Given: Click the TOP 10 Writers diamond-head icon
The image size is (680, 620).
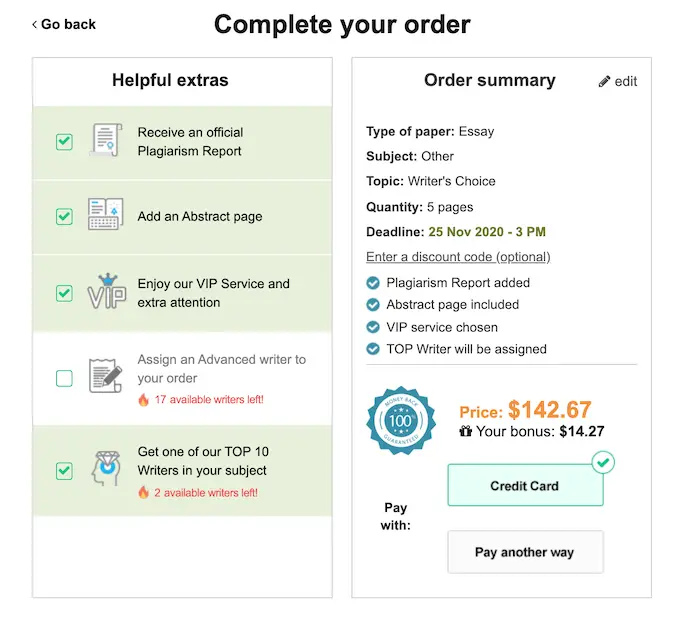Looking at the screenshot, I should pyautogui.click(x=105, y=469).
